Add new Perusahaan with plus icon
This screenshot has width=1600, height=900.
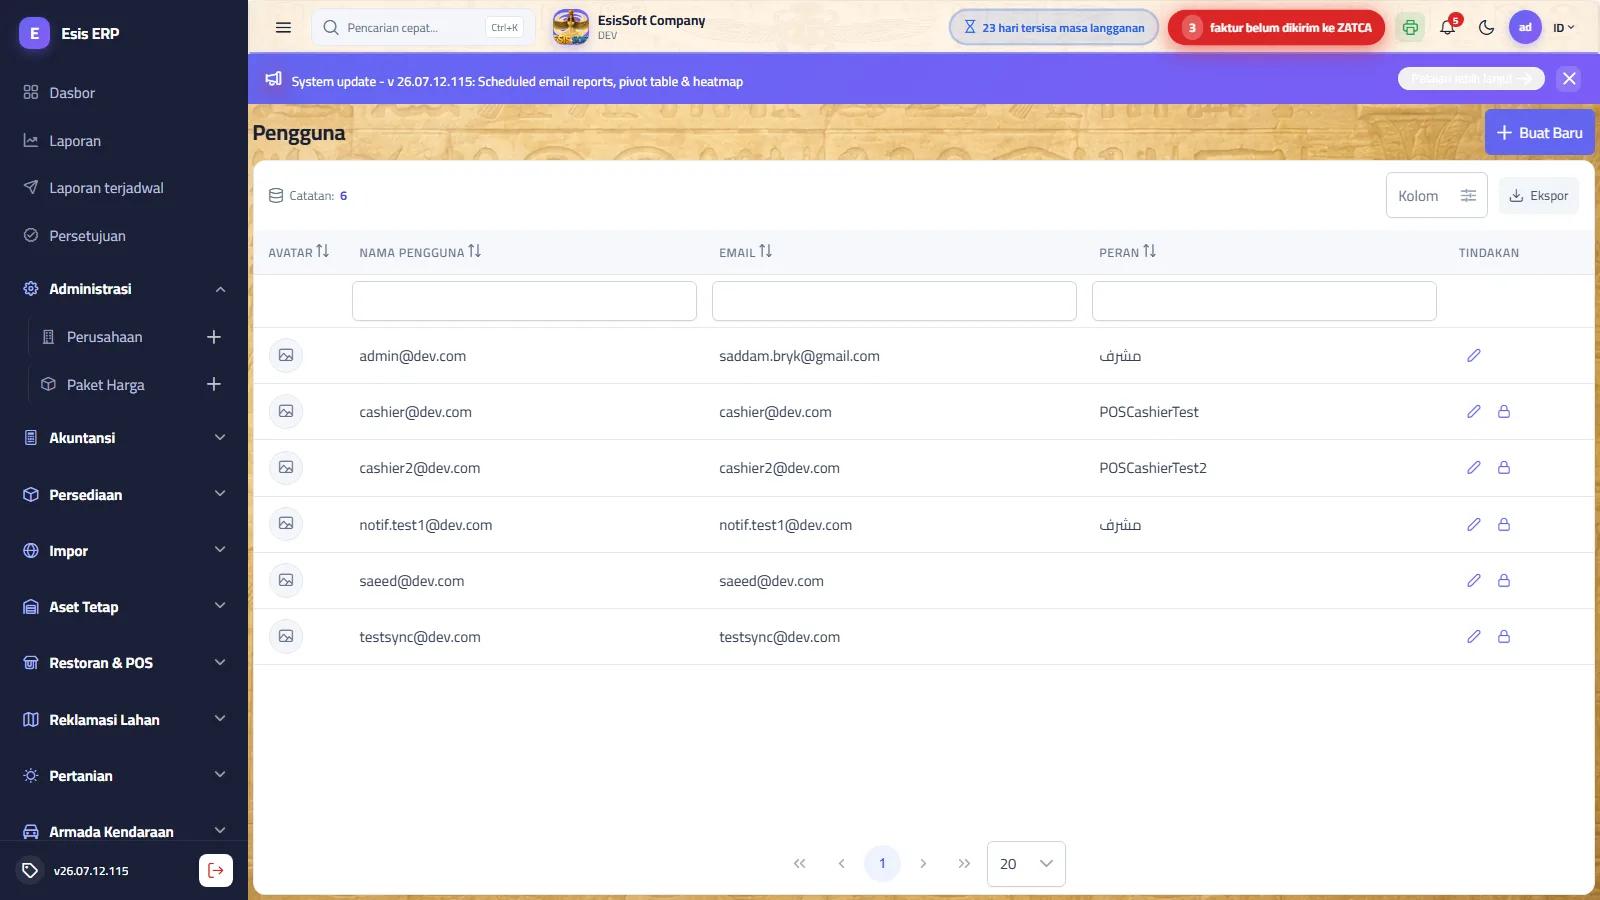pyautogui.click(x=214, y=337)
